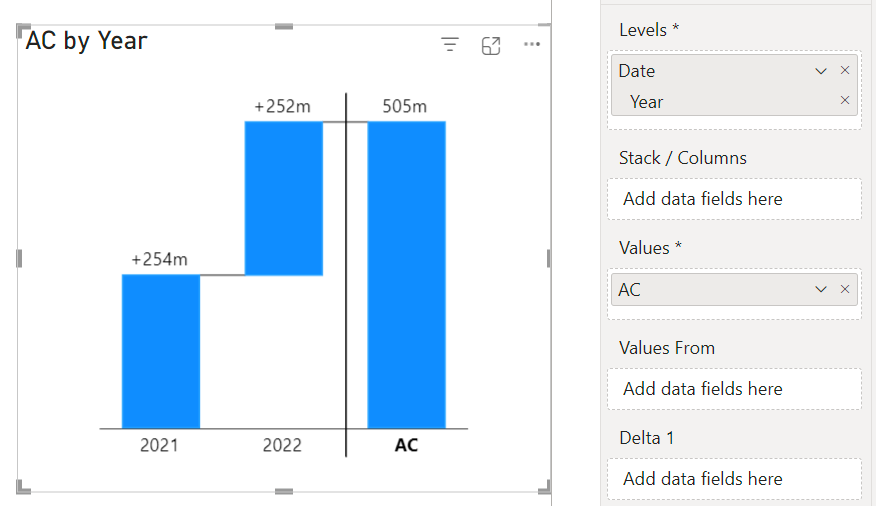Open the visual filter icon

[x=450, y=45]
